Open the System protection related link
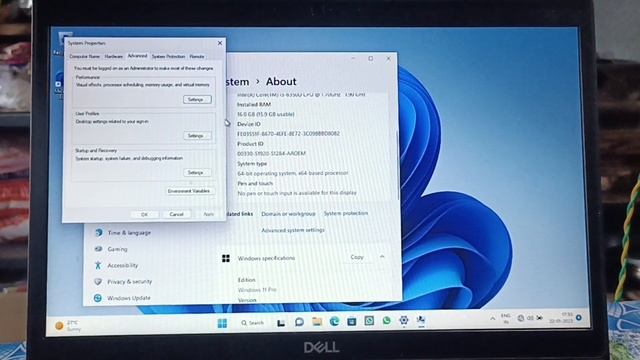The image size is (640, 360). pos(346,213)
